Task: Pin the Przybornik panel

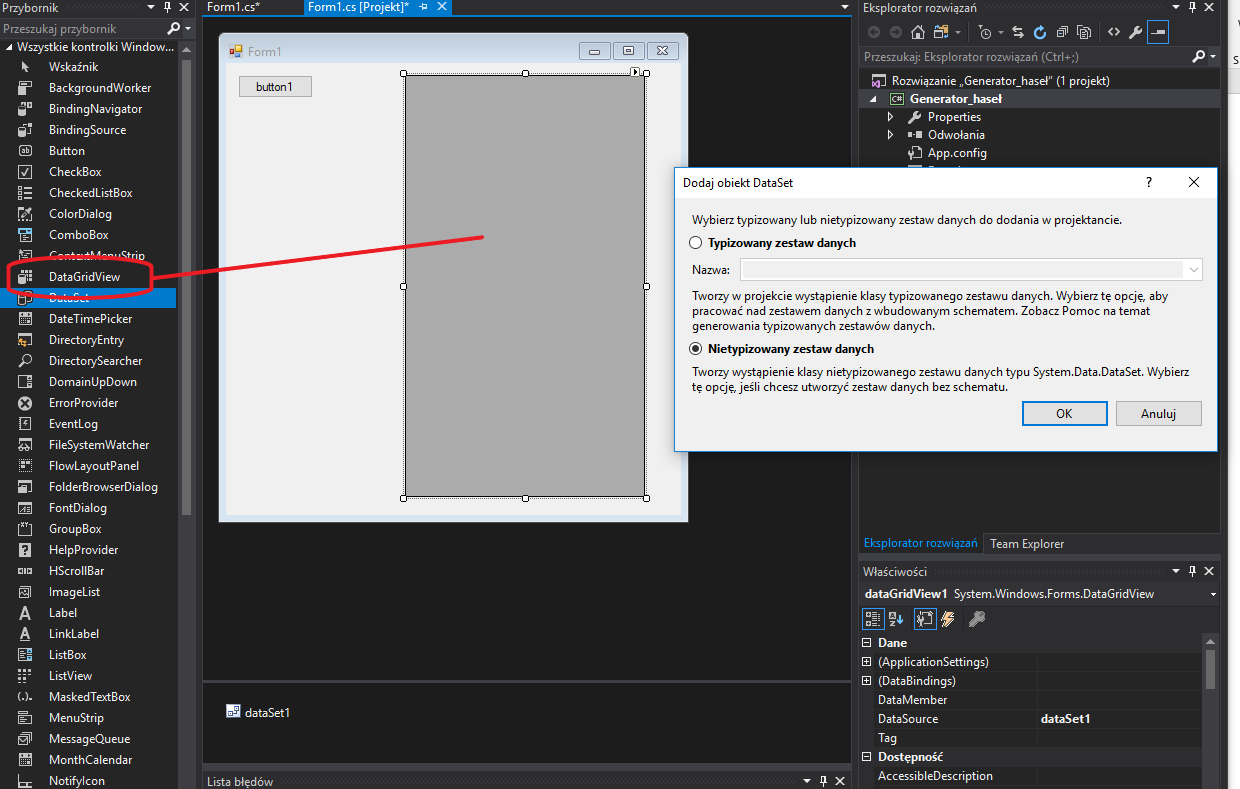Action: [x=167, y=7]
